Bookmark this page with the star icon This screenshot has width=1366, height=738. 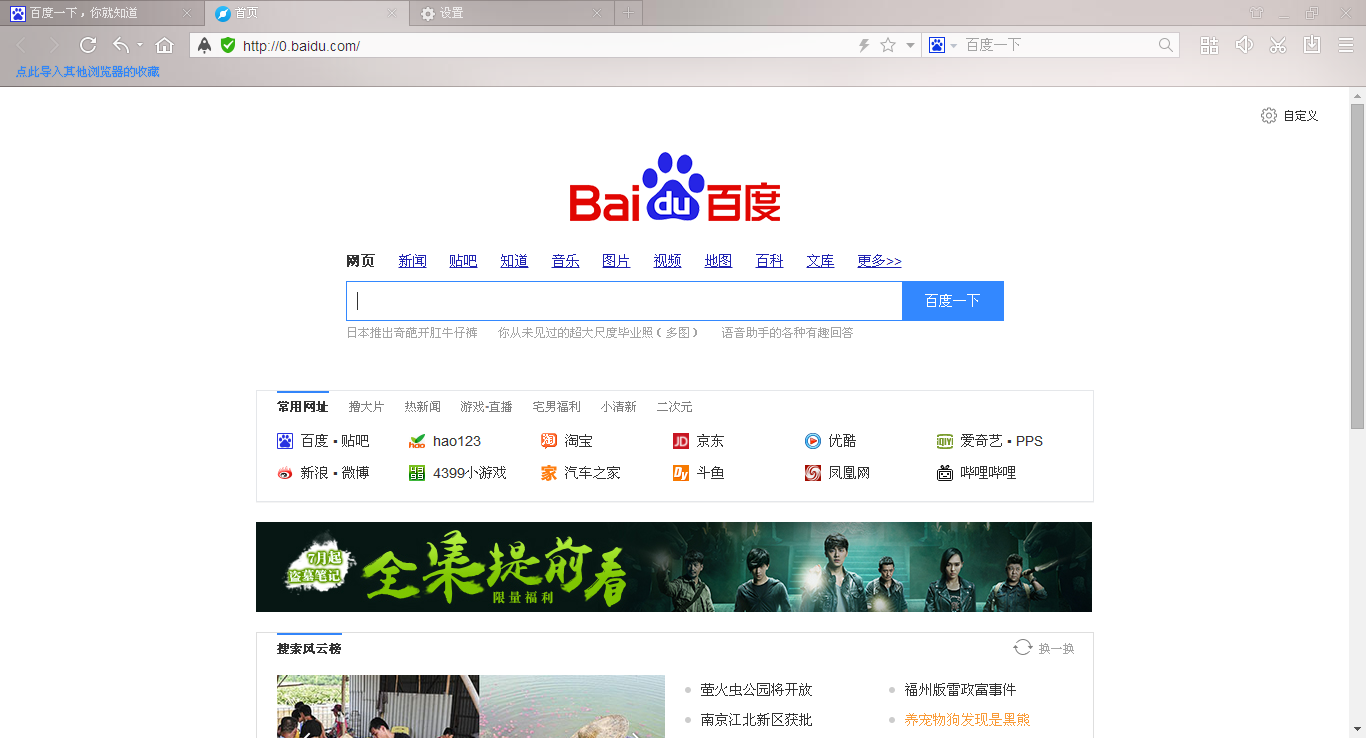coord(888,45)
